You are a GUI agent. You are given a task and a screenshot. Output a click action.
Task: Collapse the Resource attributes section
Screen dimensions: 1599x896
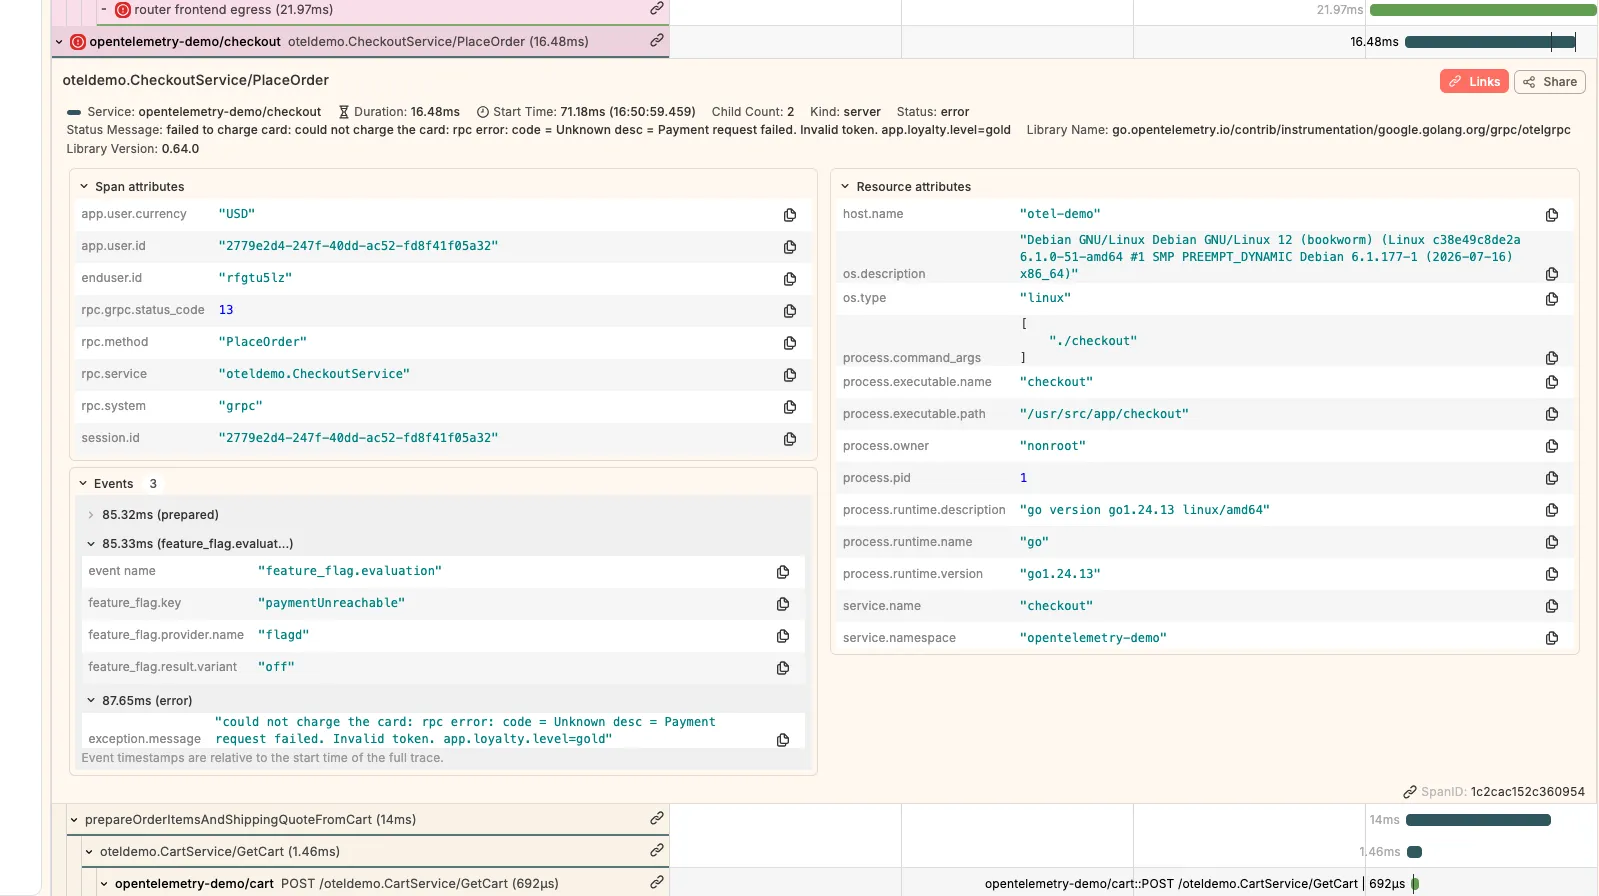845,187
